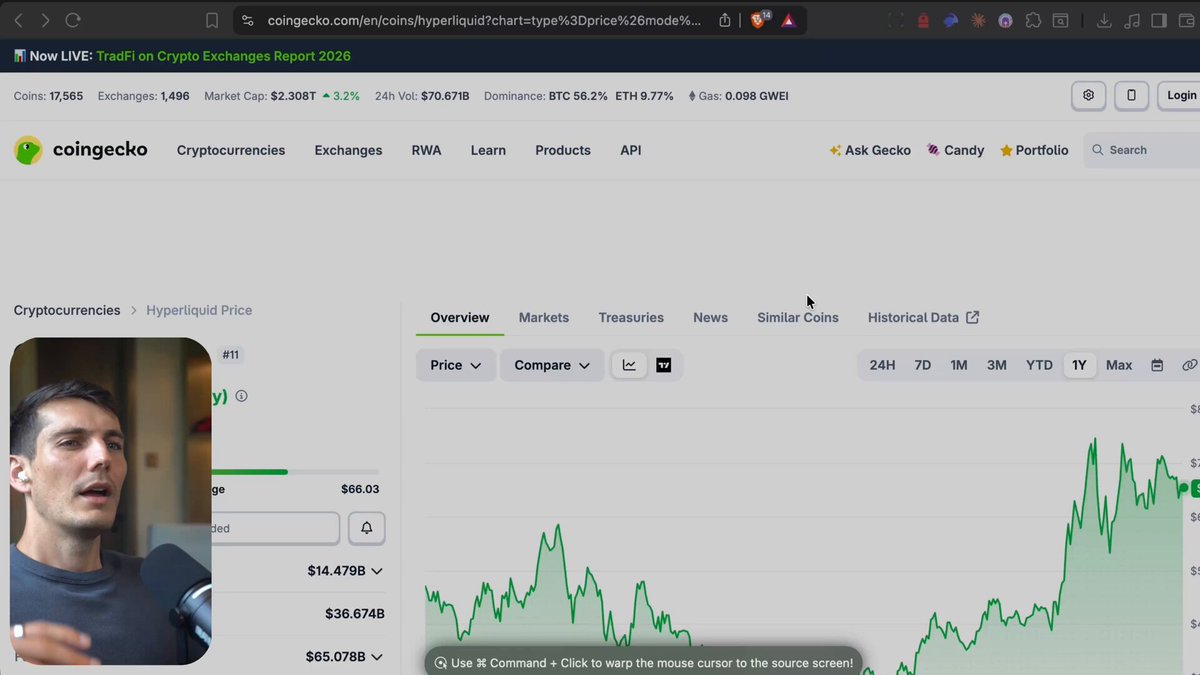Copy chart link with the chain icon
This screenshot has width=1200, height=675.
(1189, 365)
